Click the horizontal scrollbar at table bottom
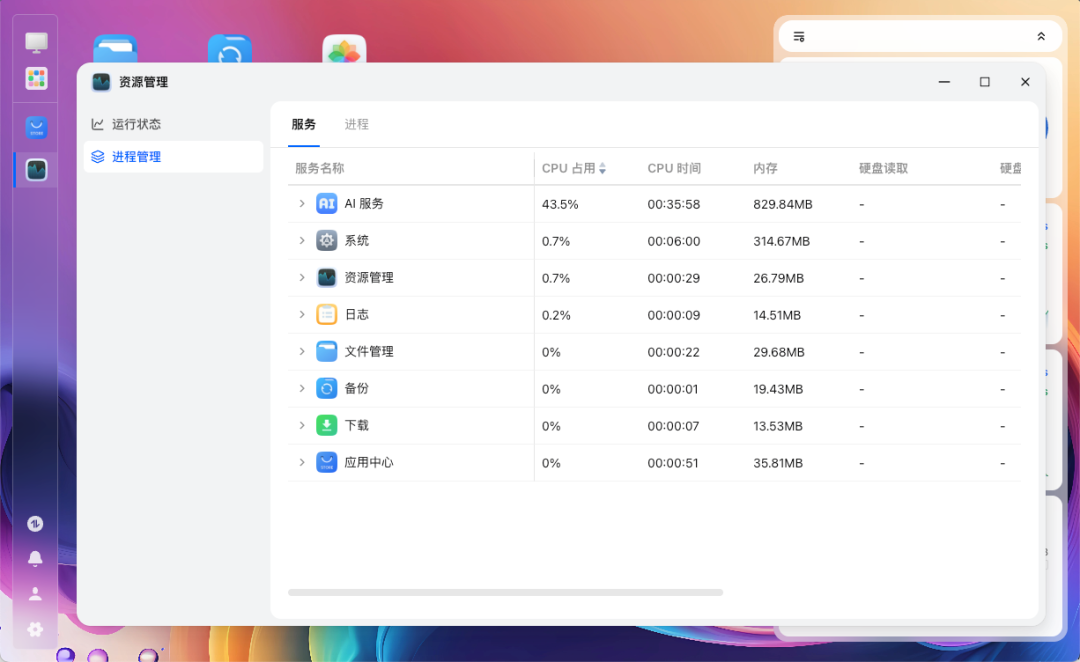 (x=505, y=593)
